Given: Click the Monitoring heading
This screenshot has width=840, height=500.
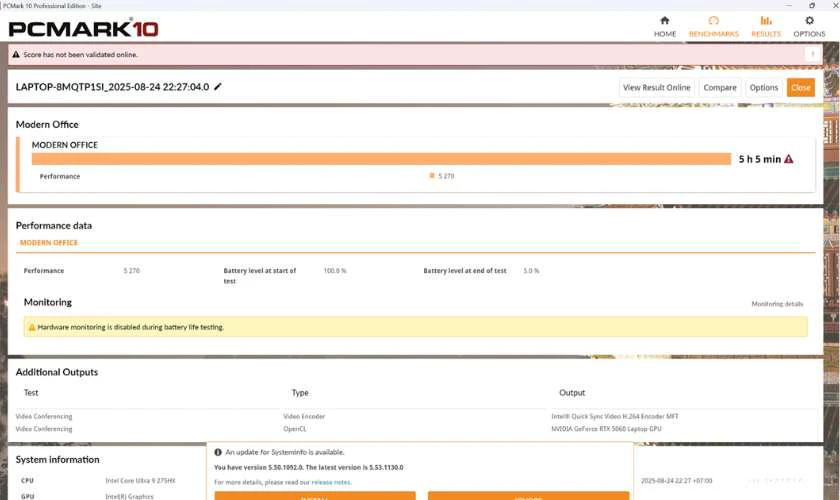Looking at the screenshot, I should pyautogui.click(x=48, y=302).
